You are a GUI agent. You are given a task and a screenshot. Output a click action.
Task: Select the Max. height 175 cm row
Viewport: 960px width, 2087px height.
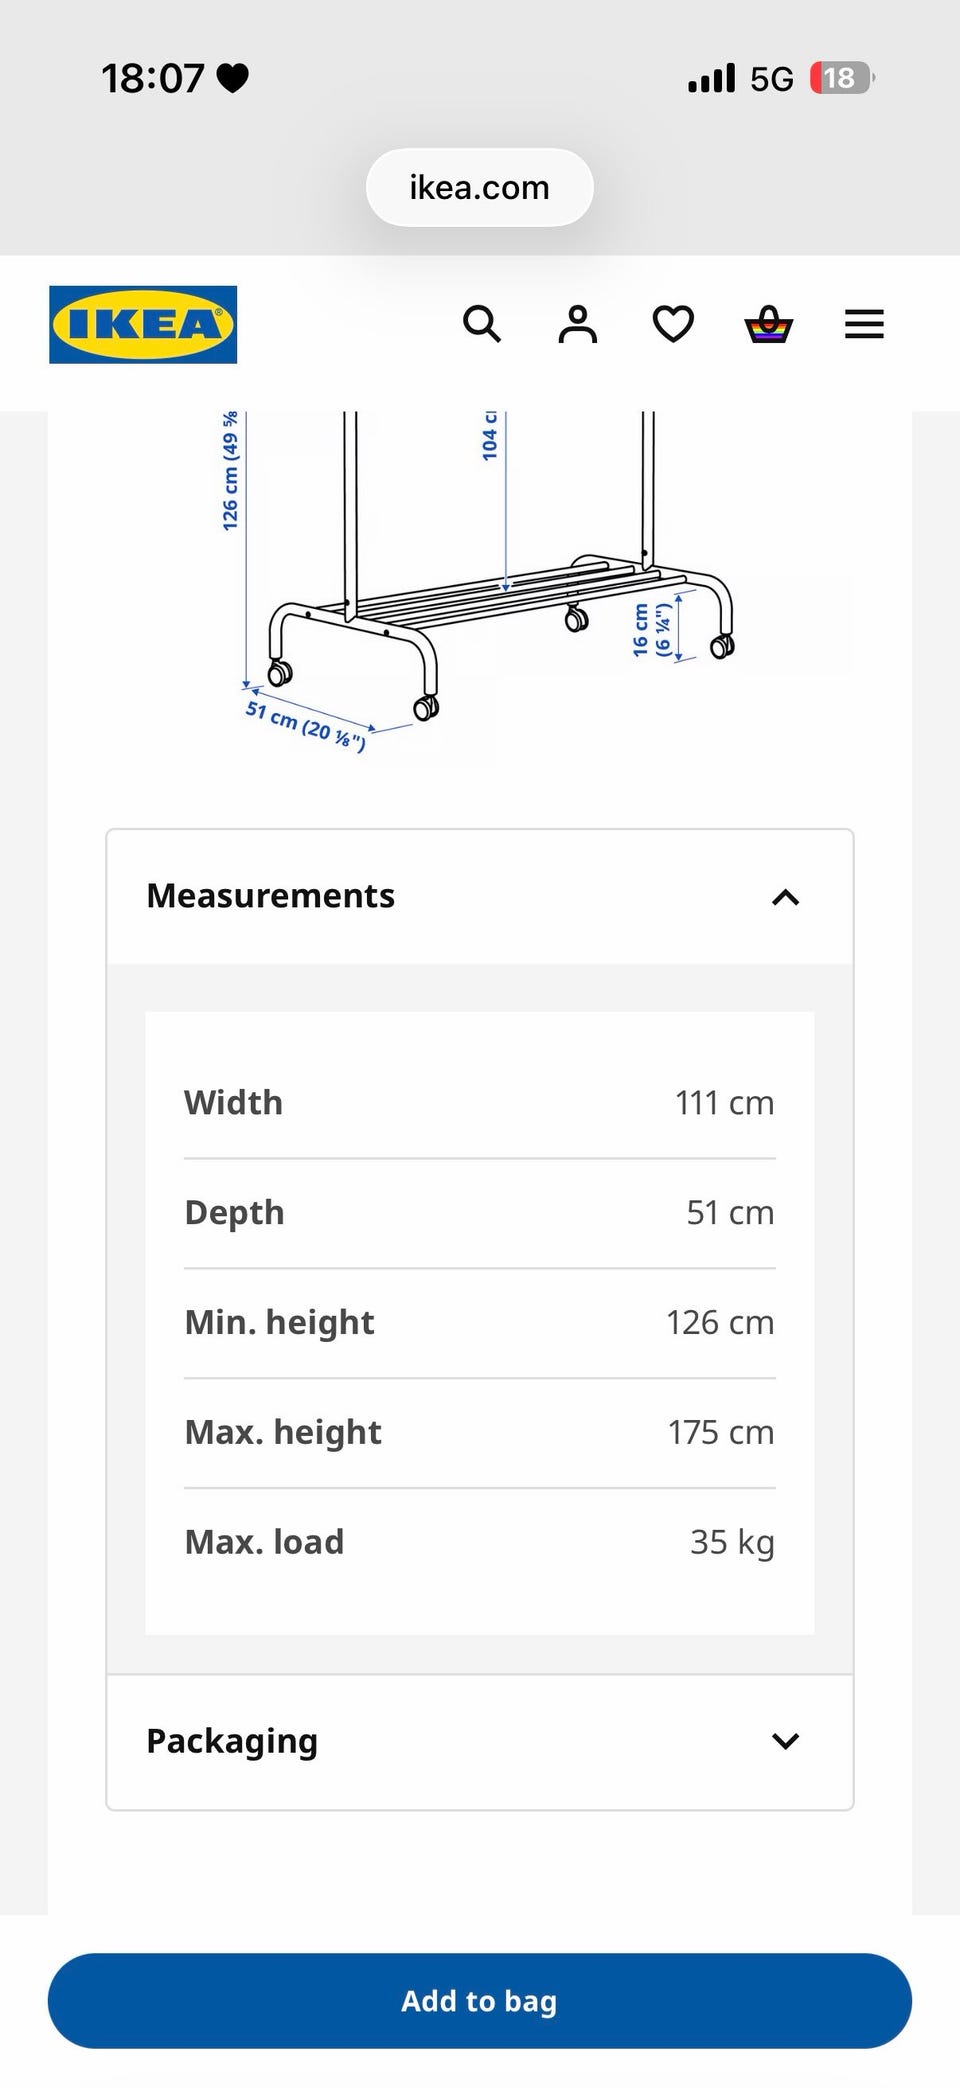coord(480,1432)
